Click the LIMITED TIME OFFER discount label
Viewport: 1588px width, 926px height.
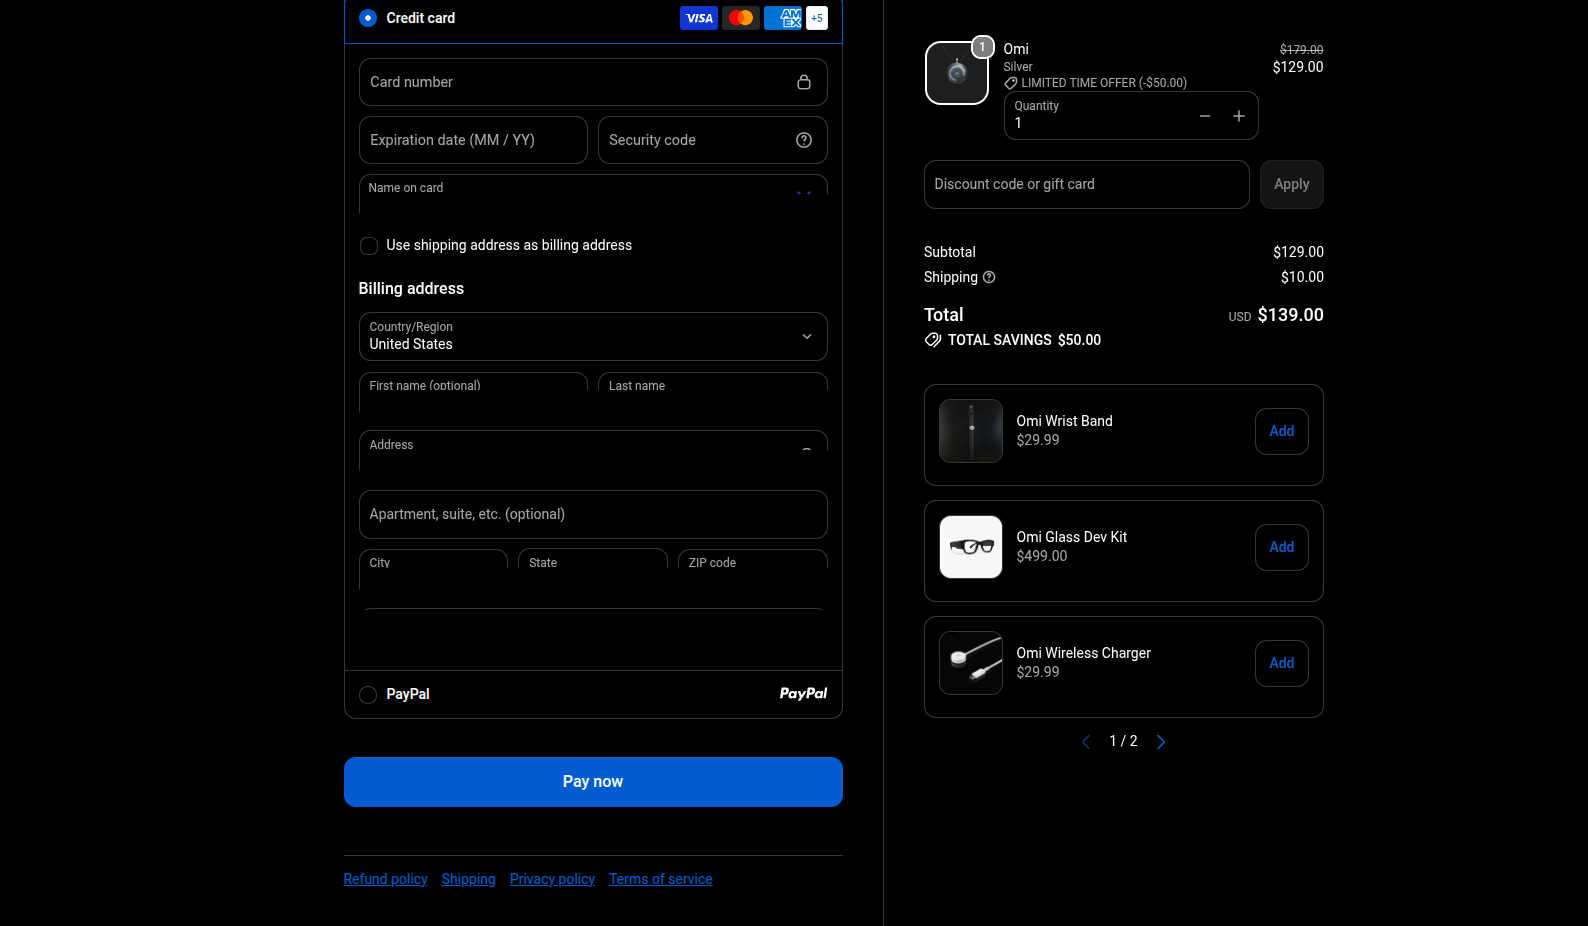1104,83
